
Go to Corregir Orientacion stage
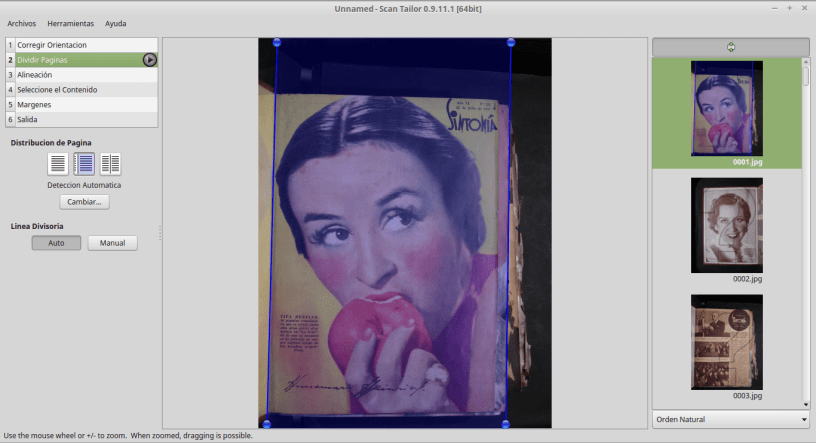pos(52,45)
